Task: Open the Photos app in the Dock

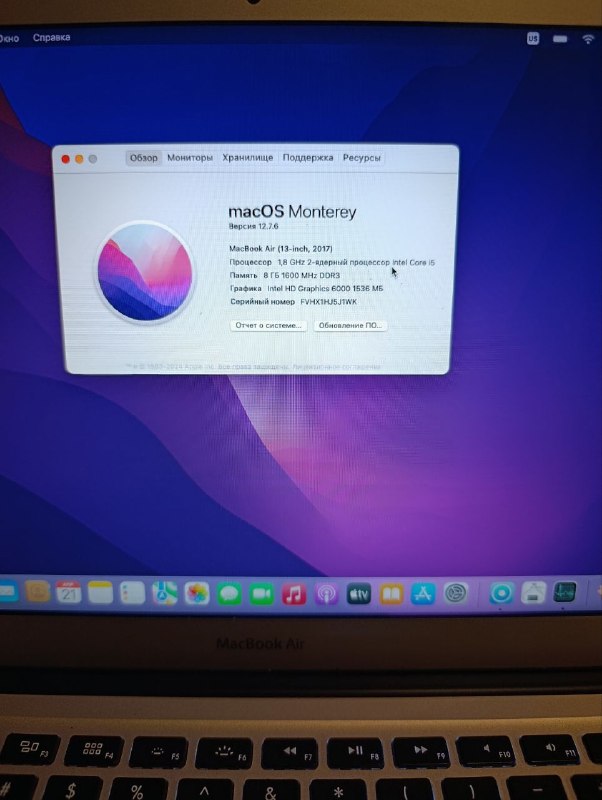Action: (x=197, y=594)
